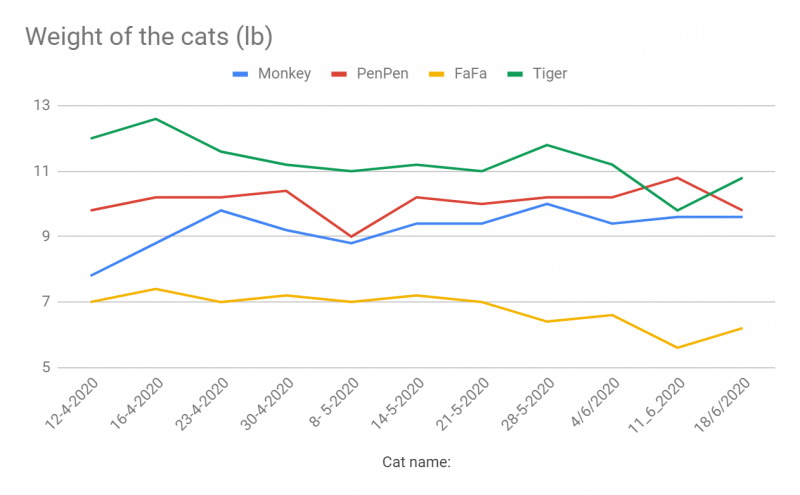
Task: Click the Monkey legend blue swatch
Action: click(241, 73)
